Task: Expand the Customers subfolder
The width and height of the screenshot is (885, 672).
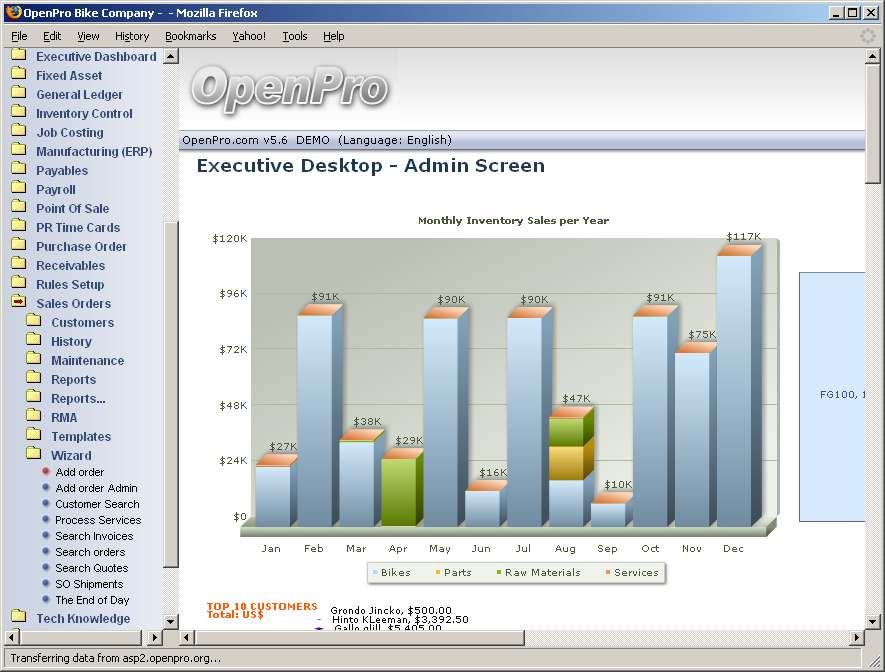Action: pyautogui.click(x=82, y=323)
